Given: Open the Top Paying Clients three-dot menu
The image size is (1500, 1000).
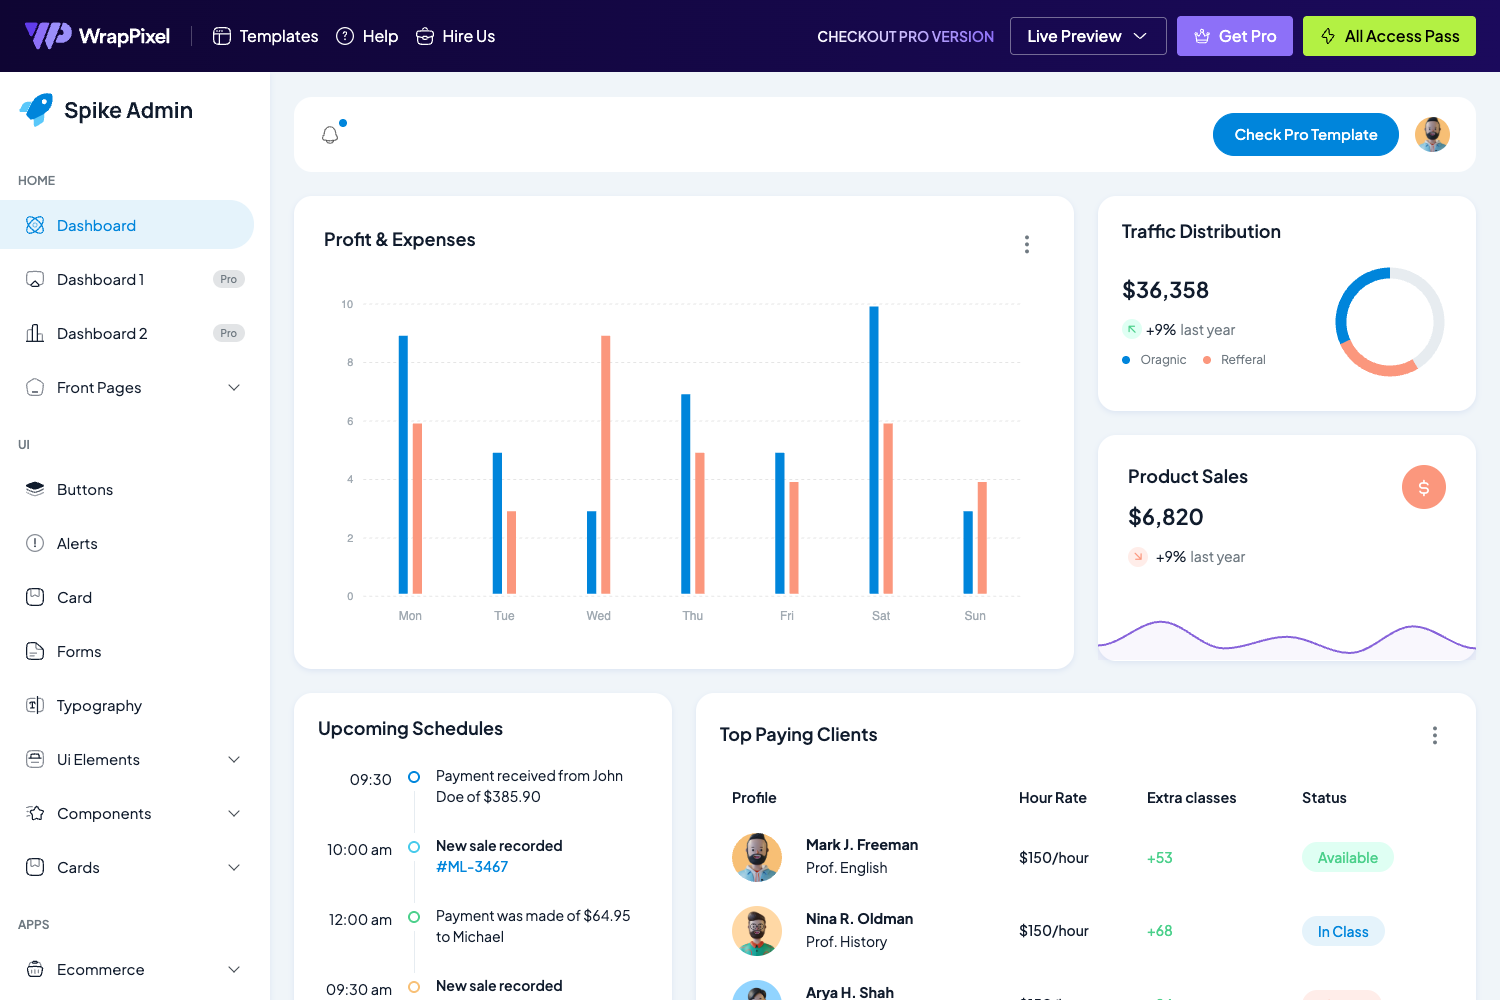Looking at the screenshot, I should [x=1435, y=735].
